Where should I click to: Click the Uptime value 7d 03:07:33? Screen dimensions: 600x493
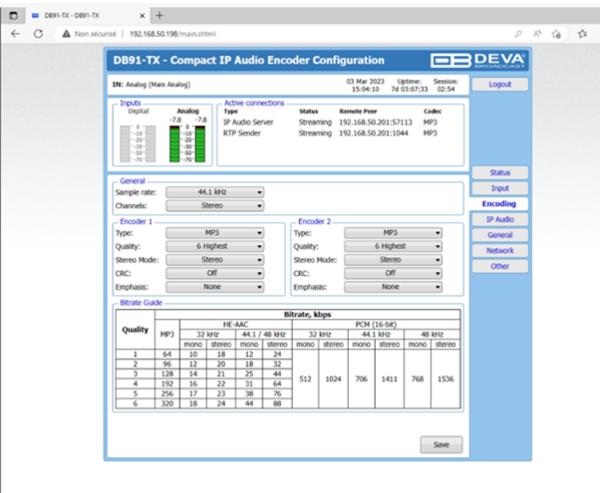[409, 89]
